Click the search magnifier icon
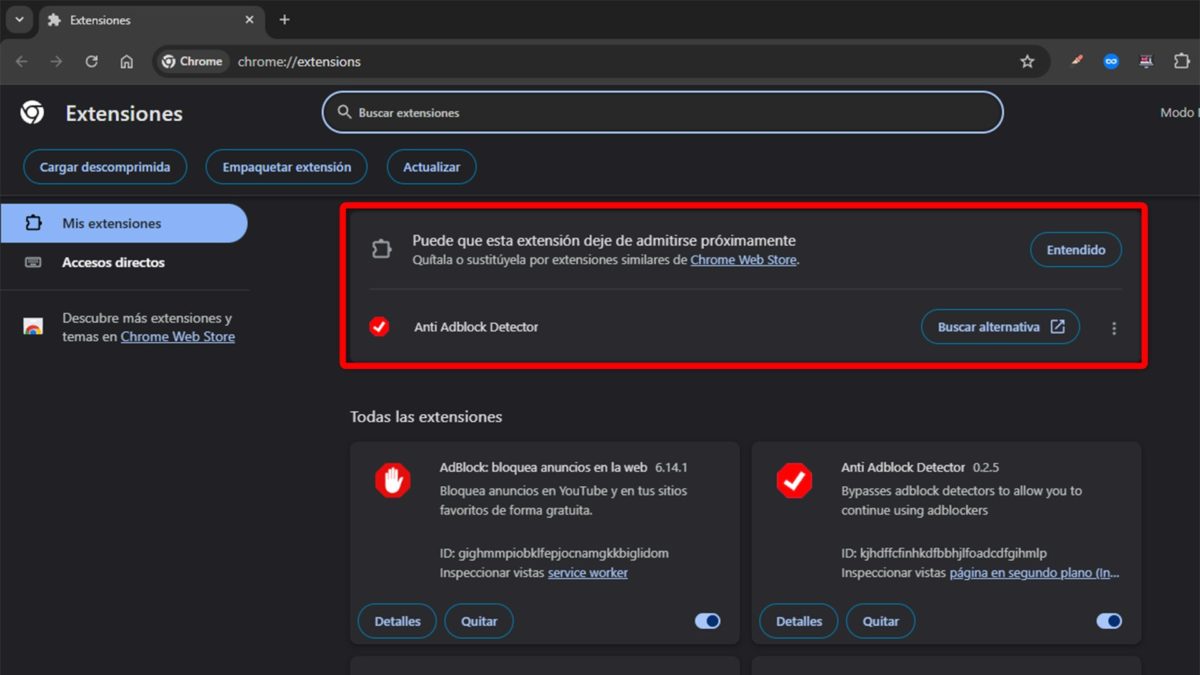1200x675 pixels. [345, 112]
